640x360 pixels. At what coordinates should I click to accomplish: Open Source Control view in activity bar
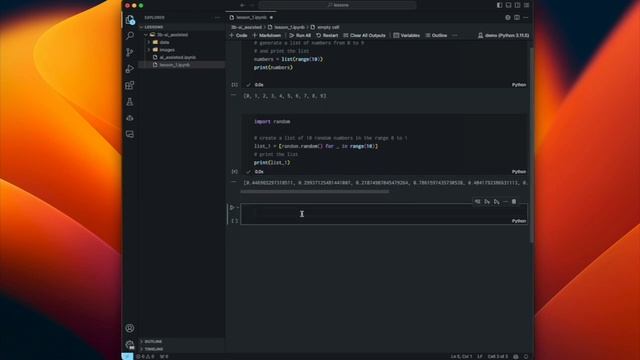130,52
